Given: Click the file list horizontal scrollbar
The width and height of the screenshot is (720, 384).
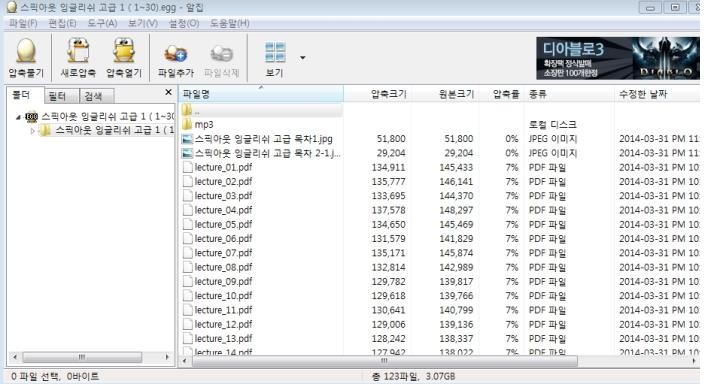Looking at the screenshot, I should pyautogui.click(x=385, y=361).
